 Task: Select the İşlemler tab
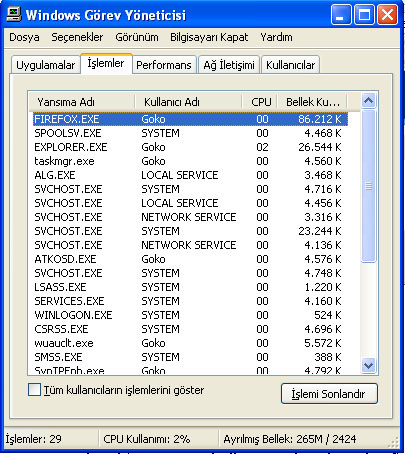pos(106,63)
